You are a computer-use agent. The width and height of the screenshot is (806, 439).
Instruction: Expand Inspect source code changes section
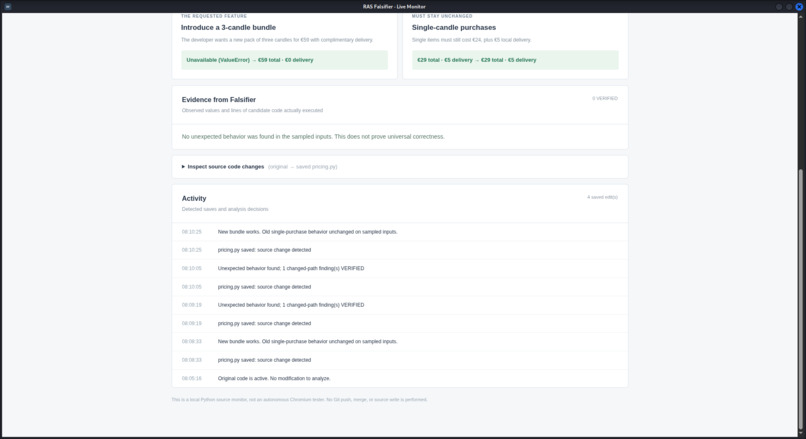tap(223, 167)
